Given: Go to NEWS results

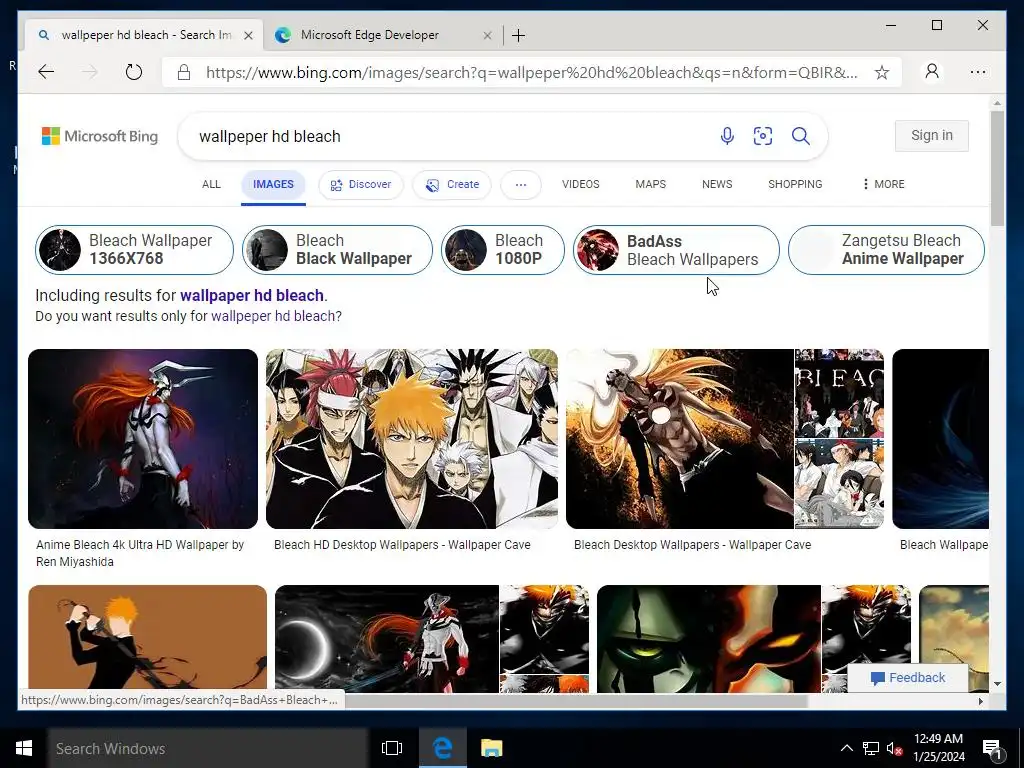Looking at the screenshot, I should click(x=717, y=184).
